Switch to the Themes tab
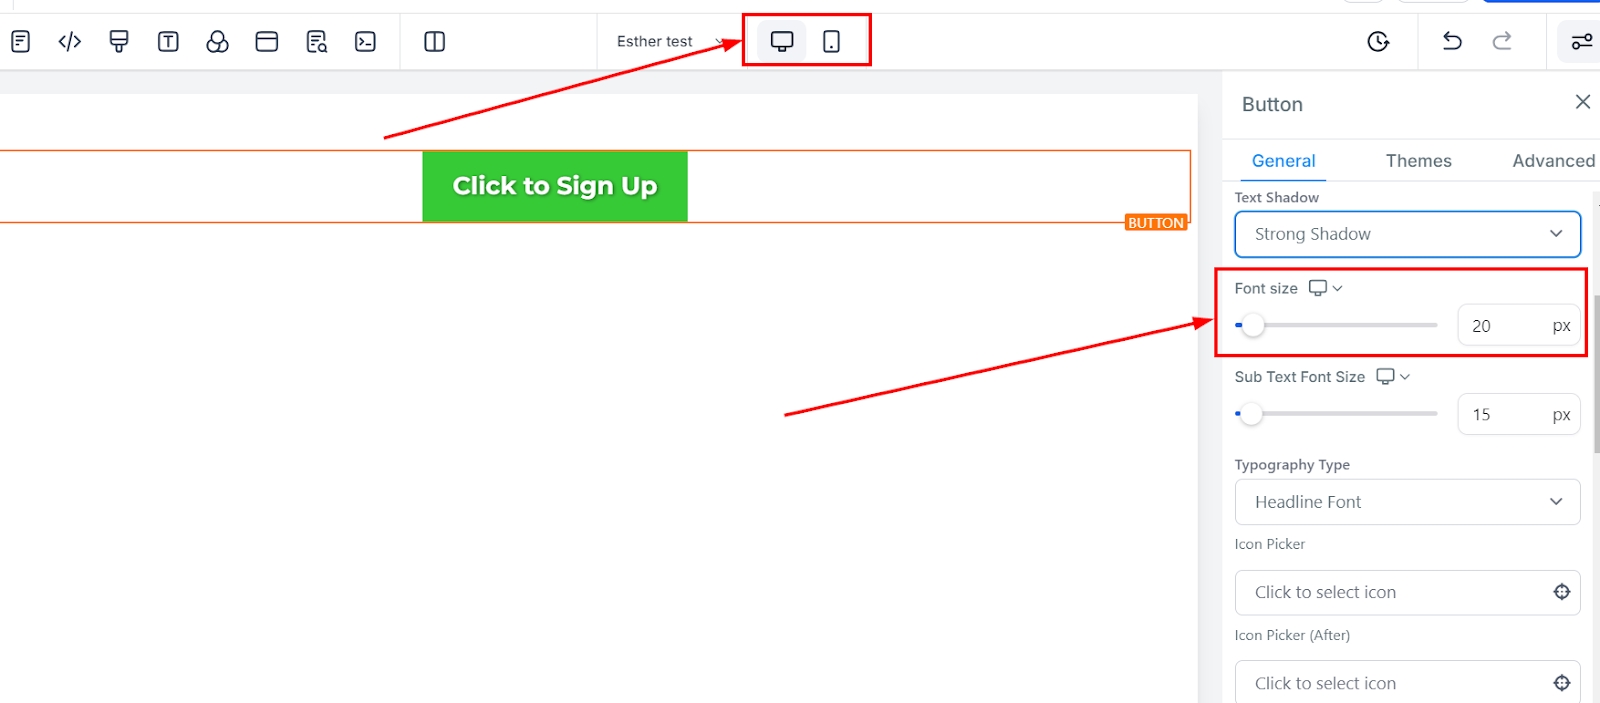 (x=1418, y=160)
